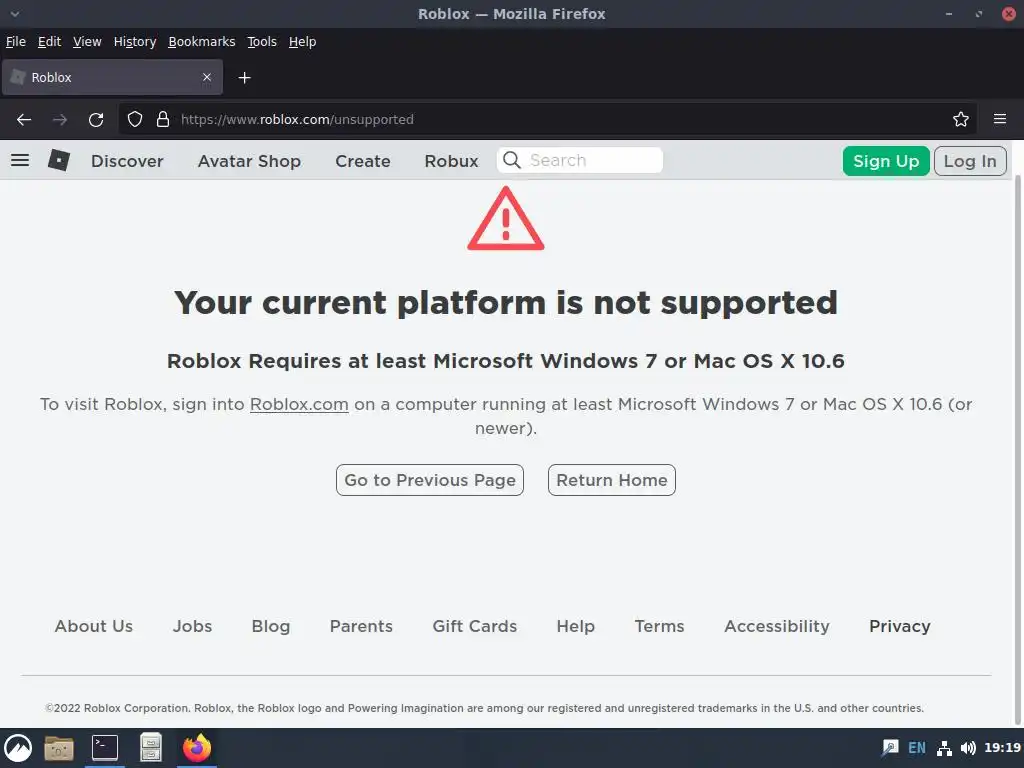Open the Create link

coord(362,161)
